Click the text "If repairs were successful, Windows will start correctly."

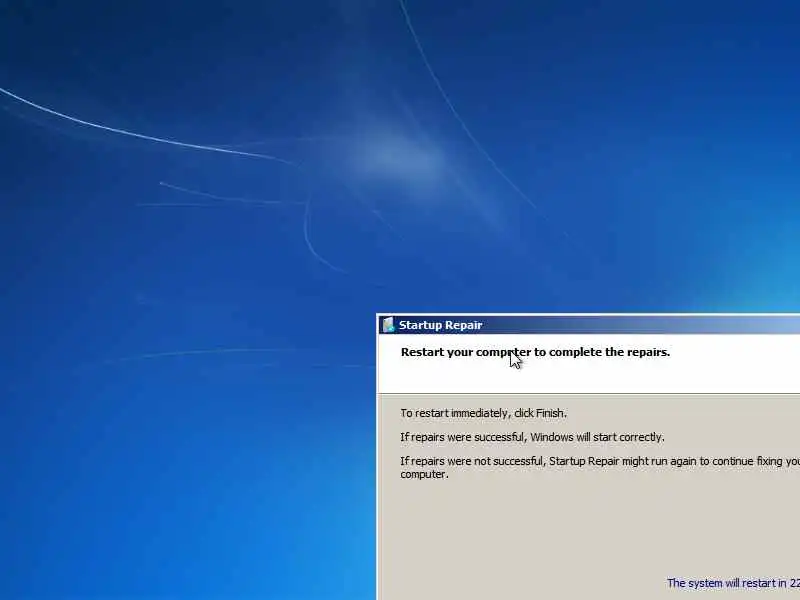pos(532,437)
